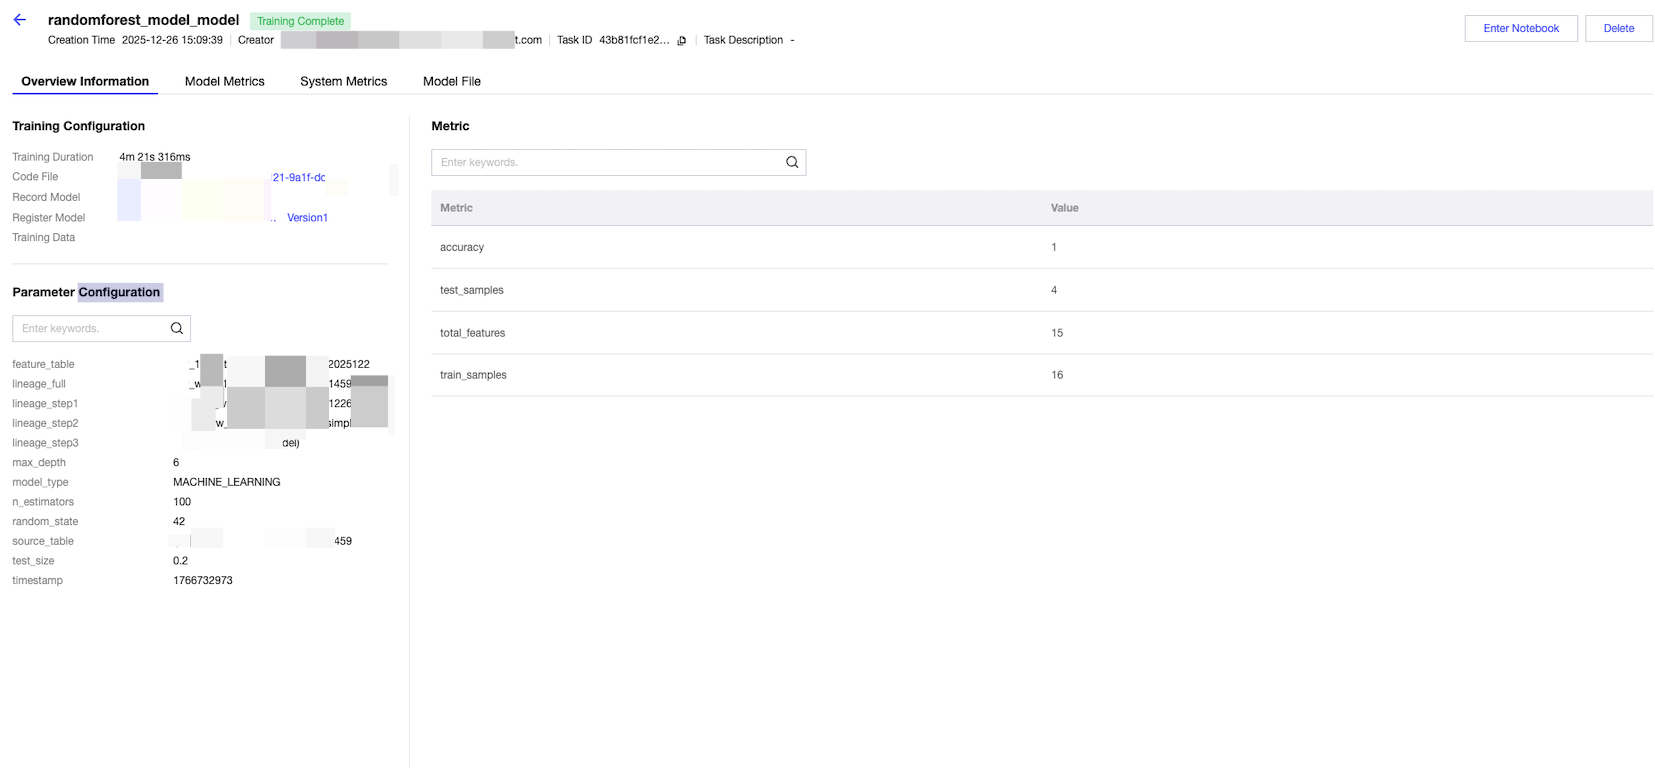Click the Value column header
This screenshot has width=1655, height=768.
click(1064, 208)
